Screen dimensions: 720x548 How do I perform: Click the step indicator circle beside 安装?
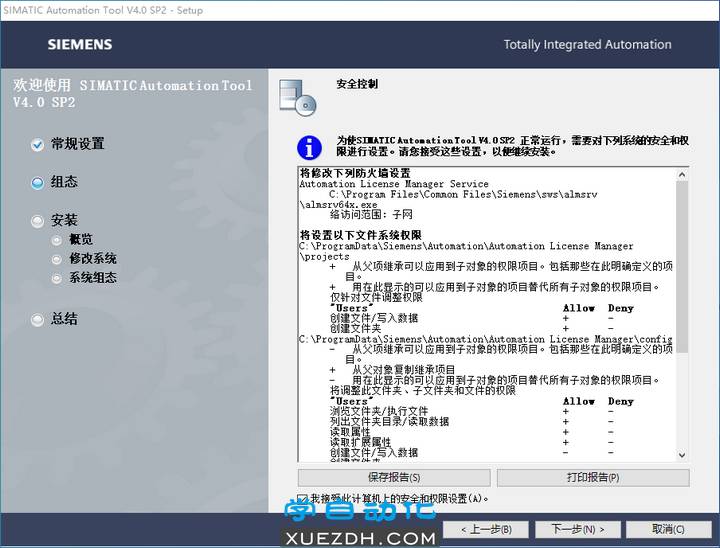pos(37,221)
